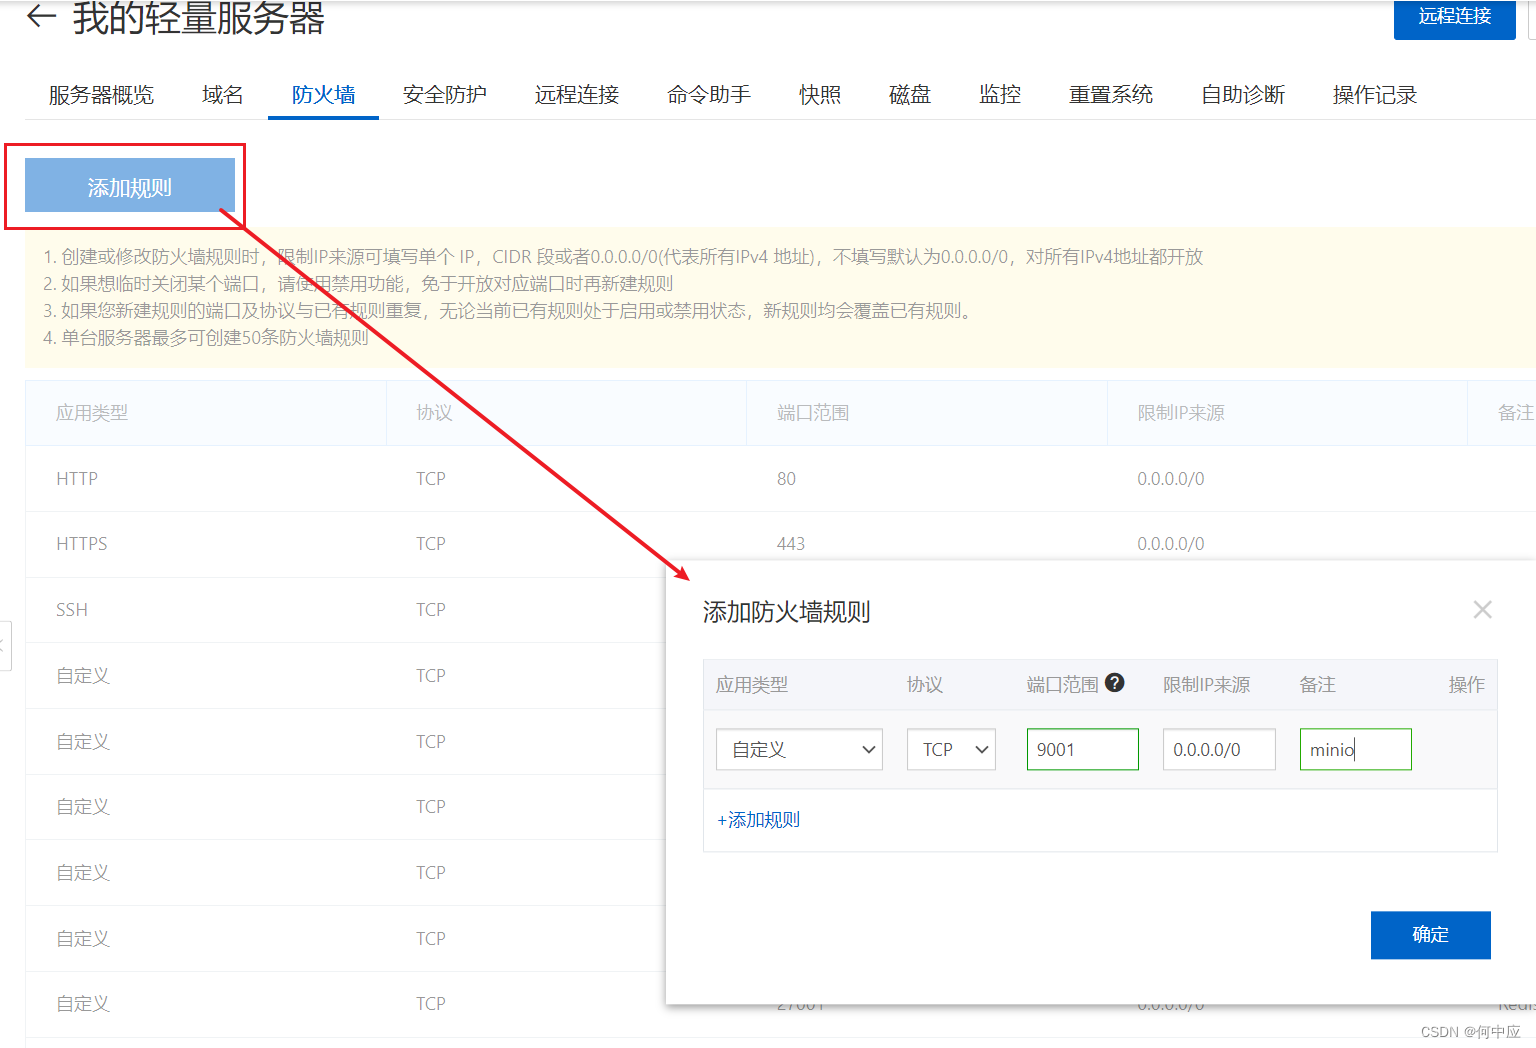Expand the 自定义 application type dropdown
Screen dimensions: 1536x1048
(799, 749)
